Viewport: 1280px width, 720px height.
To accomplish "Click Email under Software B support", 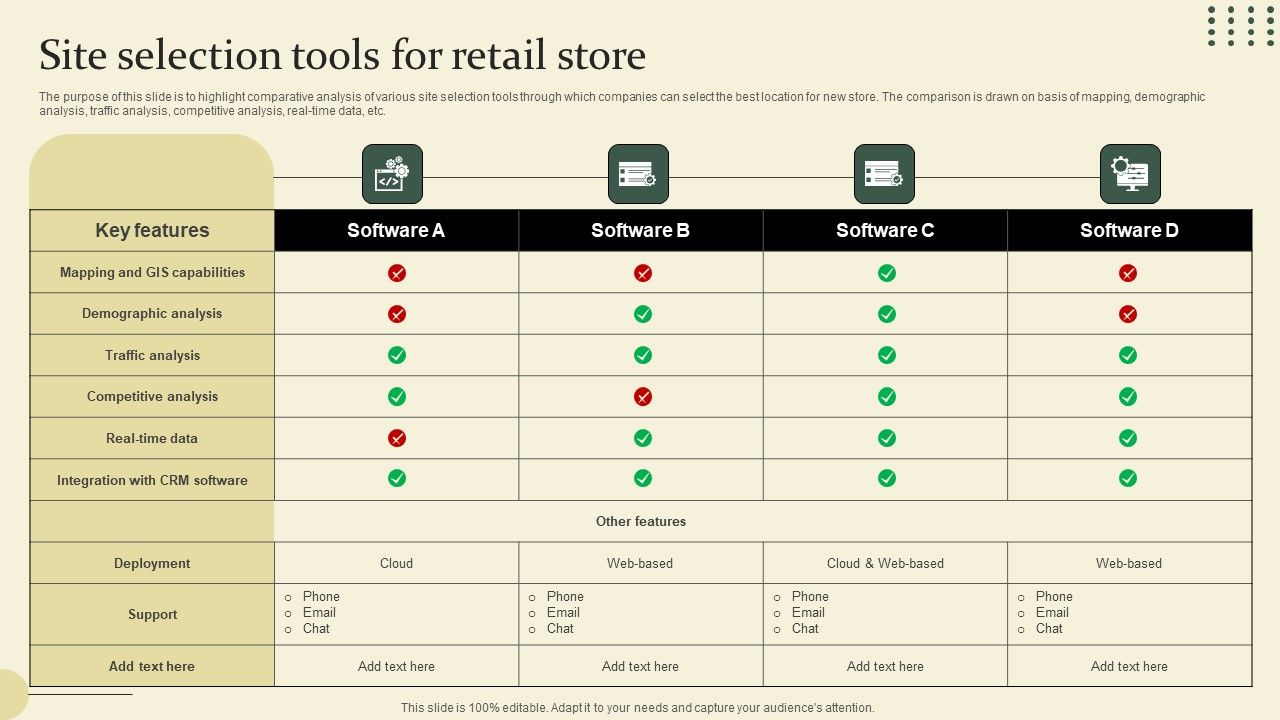I will point(563,612).
